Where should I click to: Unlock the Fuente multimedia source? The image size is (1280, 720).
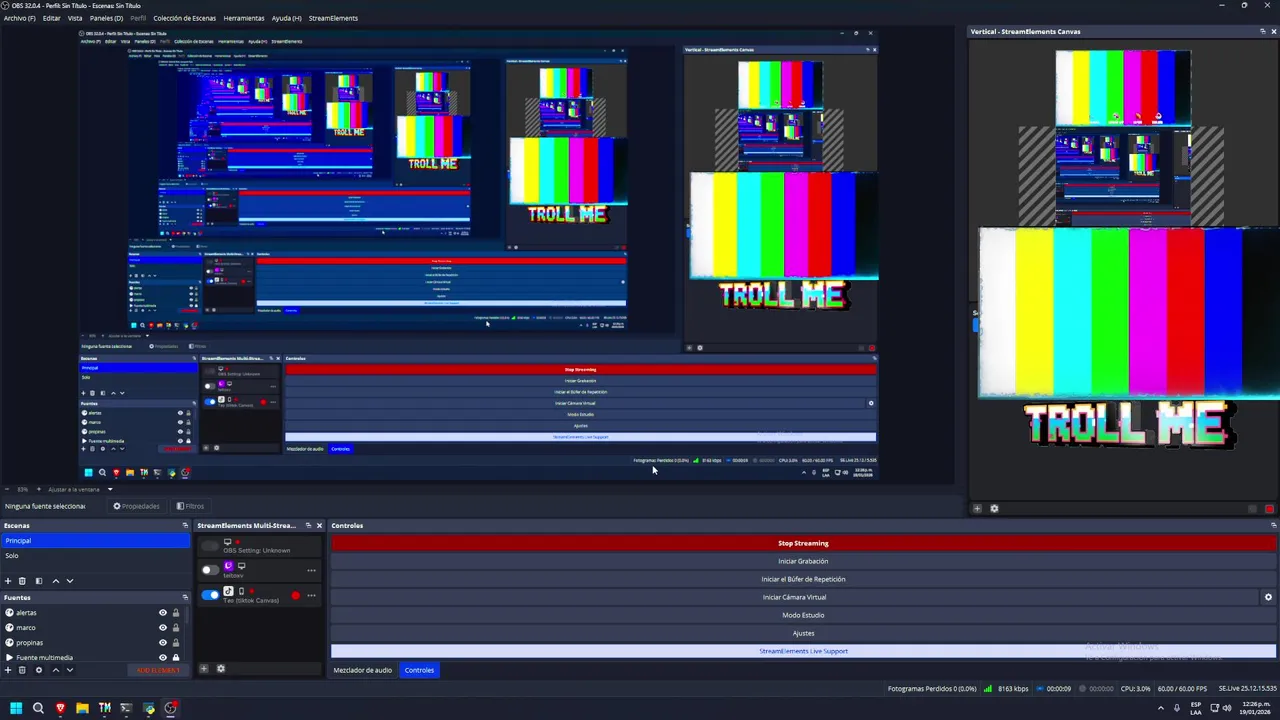pyautogui.click(x=176, y=657)
